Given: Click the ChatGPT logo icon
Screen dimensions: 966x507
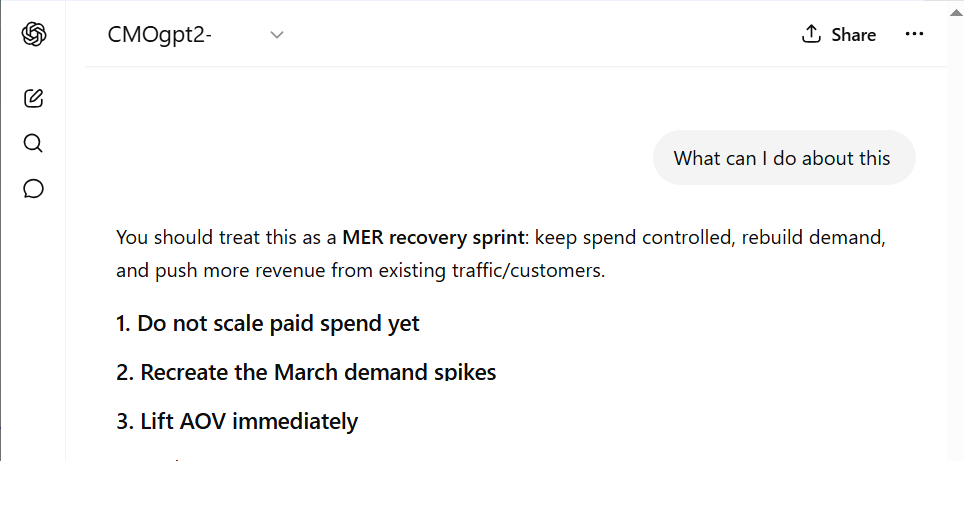Looking at the screenshot, I should (x=34, y=34).
